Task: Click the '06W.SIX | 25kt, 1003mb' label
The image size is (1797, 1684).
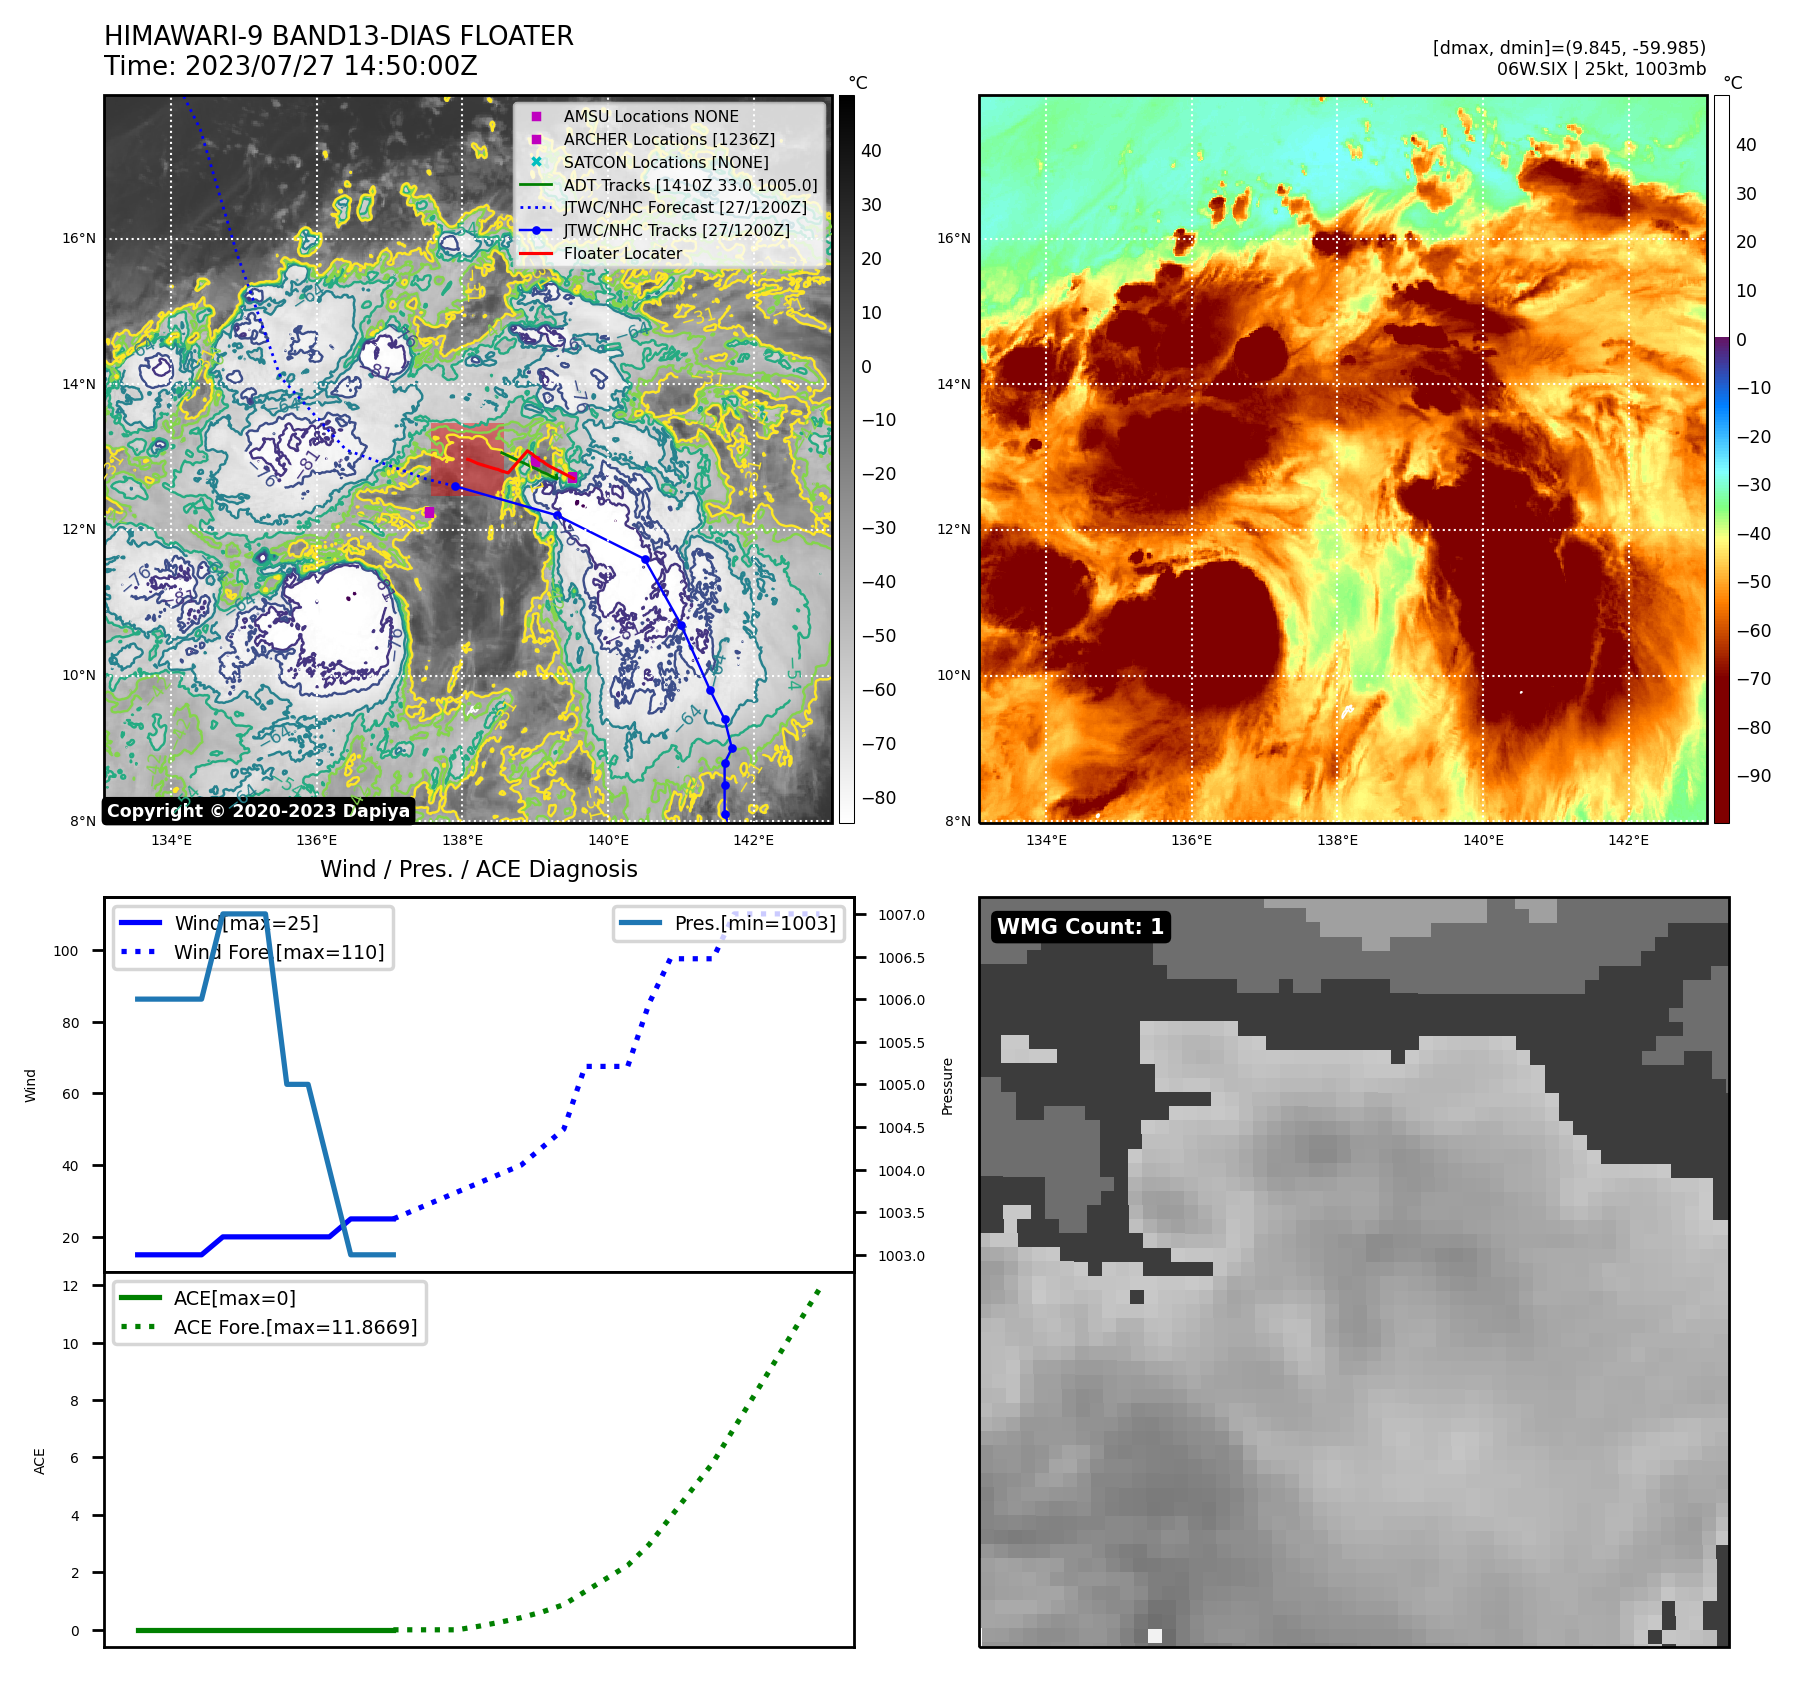Action: (1601, 69)
